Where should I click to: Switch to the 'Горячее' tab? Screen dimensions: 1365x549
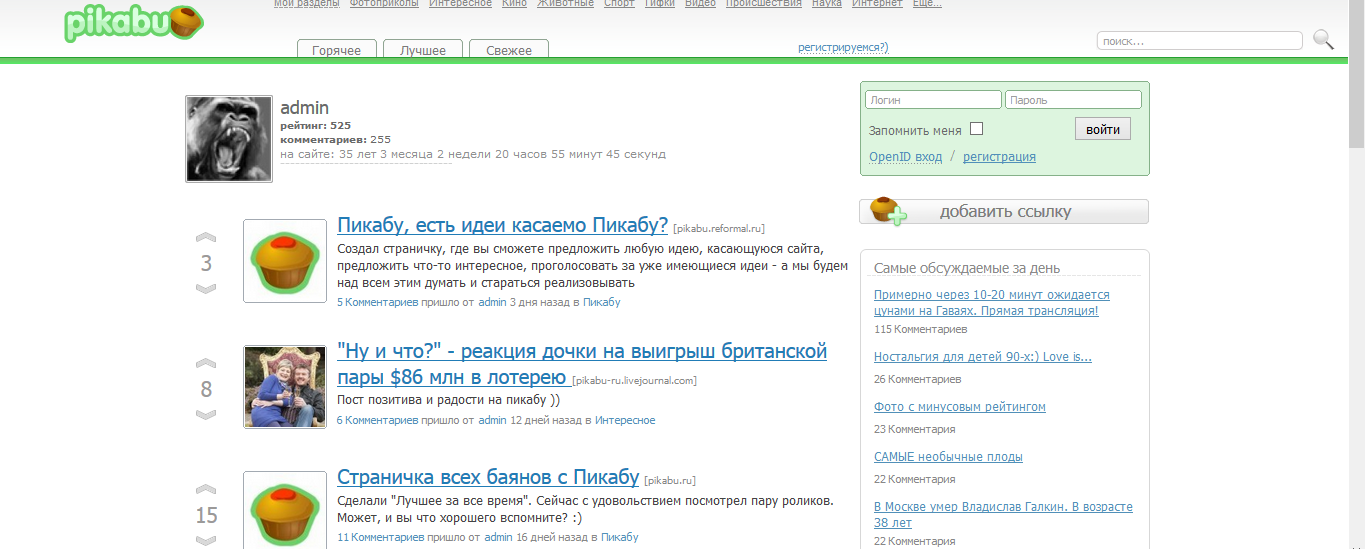[336, 50]
